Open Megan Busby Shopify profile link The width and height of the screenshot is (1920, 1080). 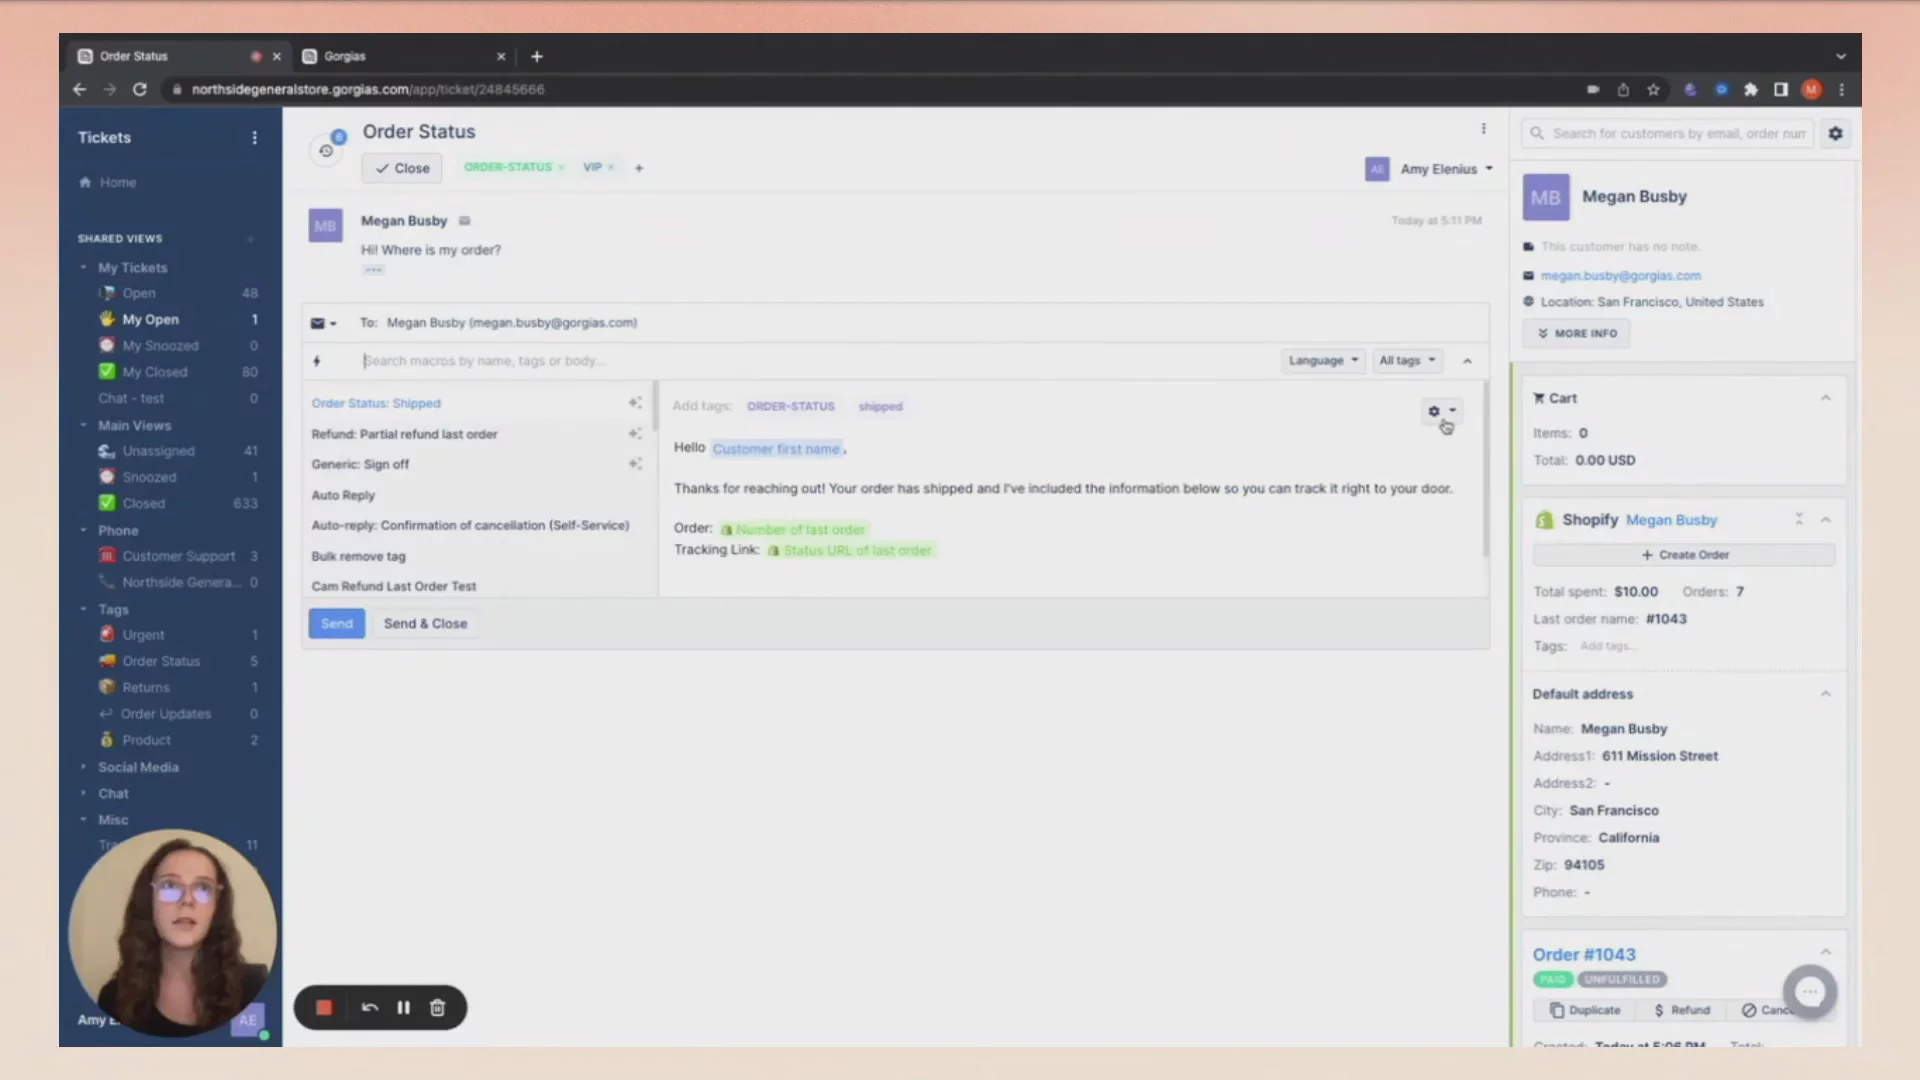tap(1671, 520)
